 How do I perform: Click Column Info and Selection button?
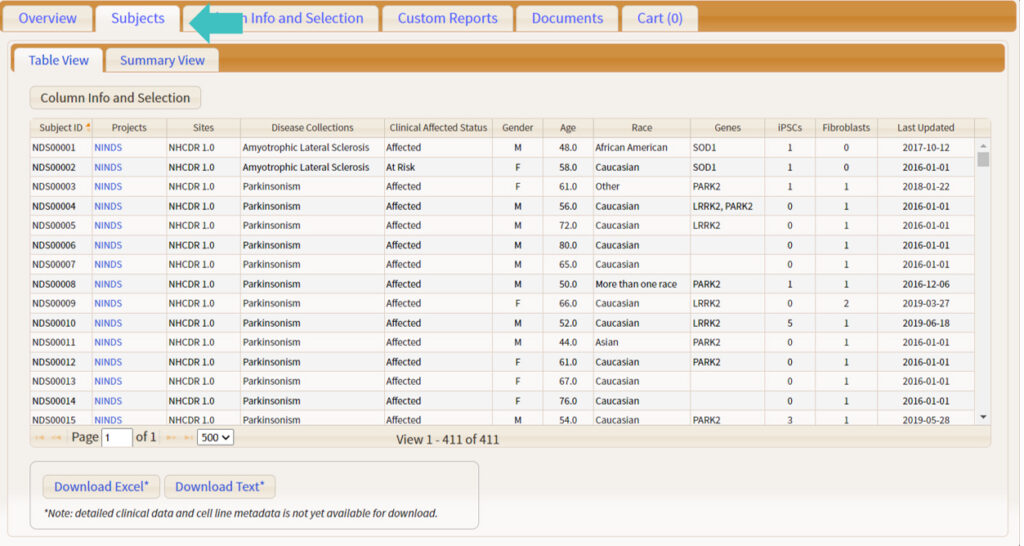point(115,98)
